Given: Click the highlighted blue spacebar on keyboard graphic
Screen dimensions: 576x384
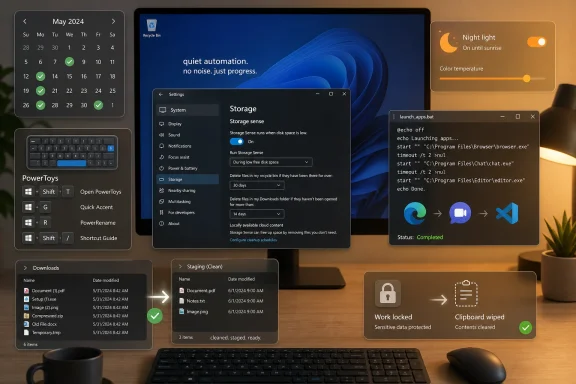Looking at the screenshot, I should (x=72, y=163).
